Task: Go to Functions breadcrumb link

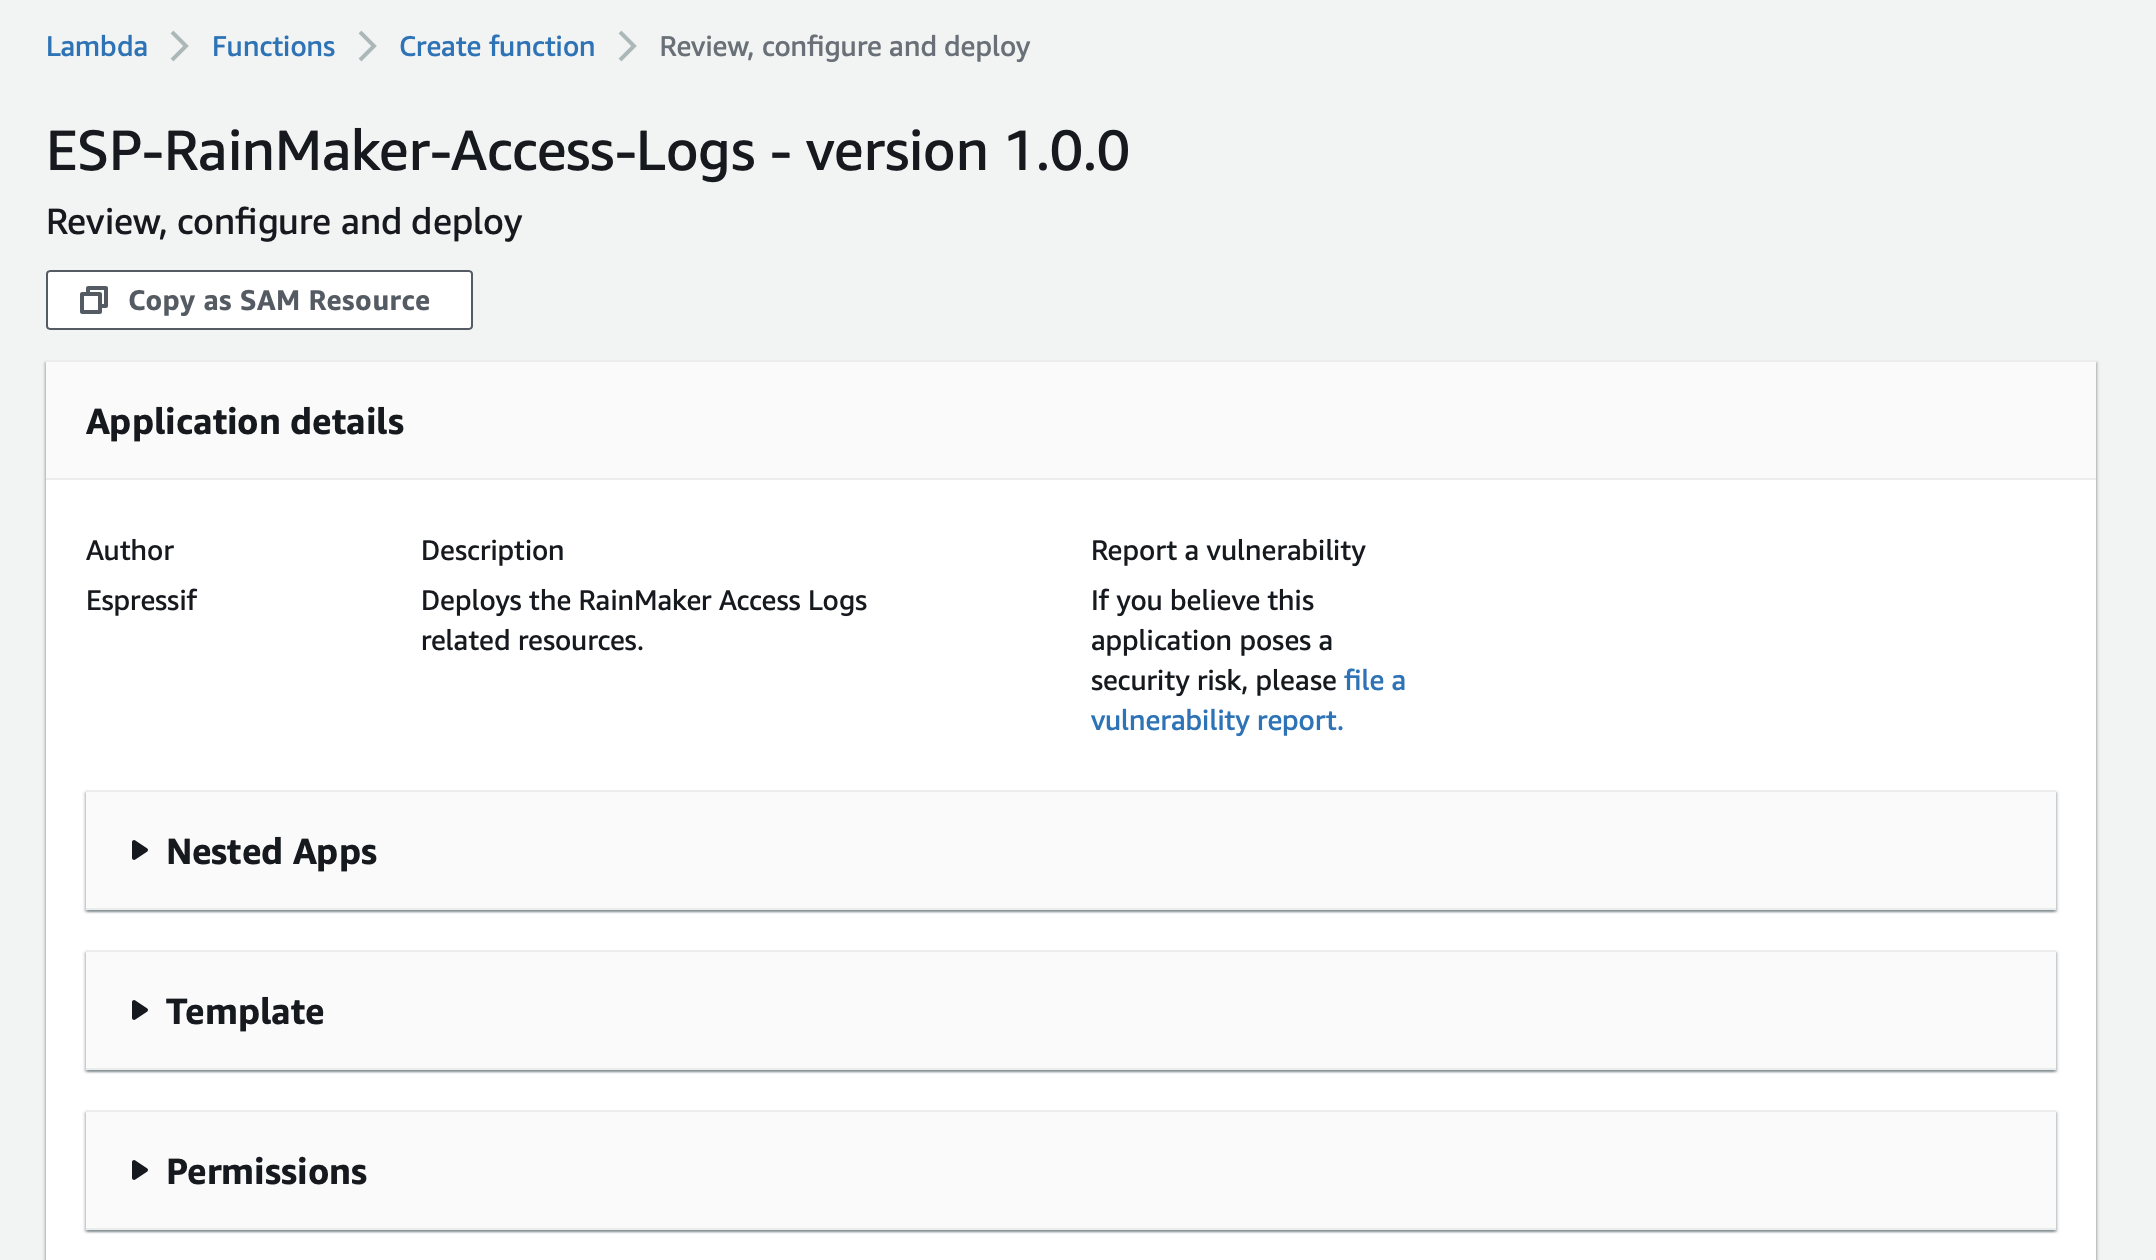Action: [273, 46]
